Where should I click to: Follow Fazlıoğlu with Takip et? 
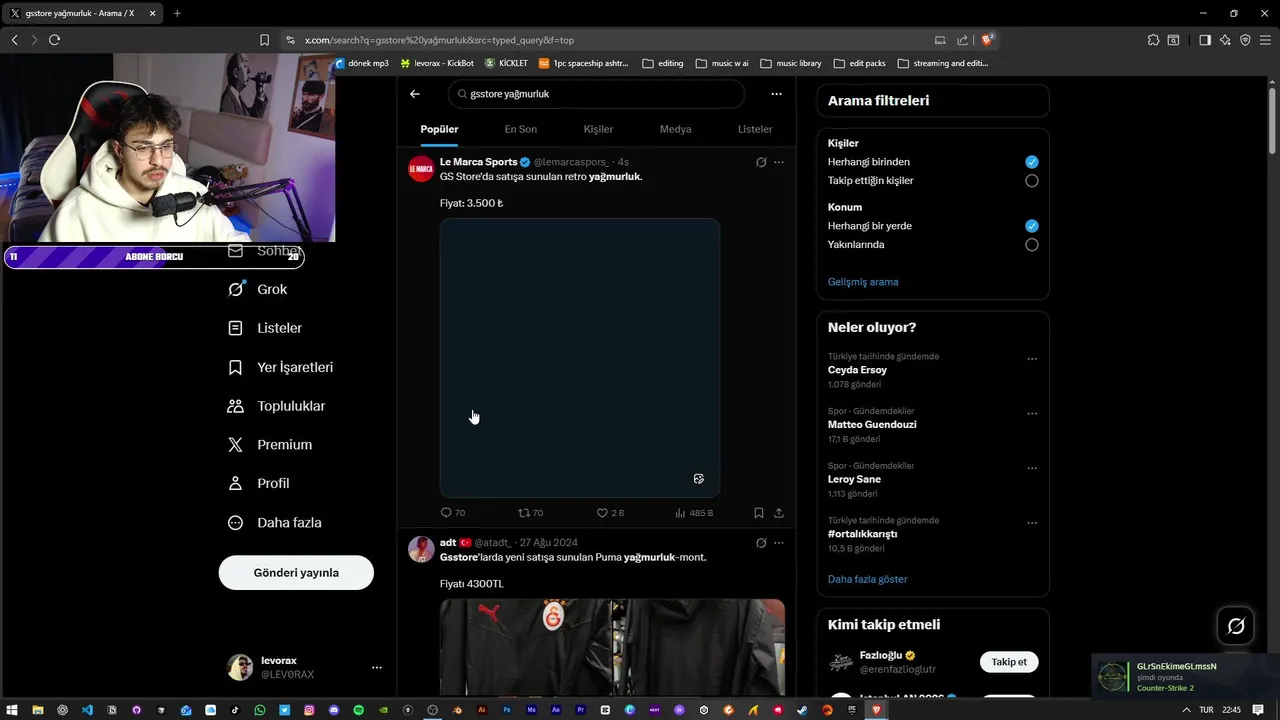click(1009, 662)
